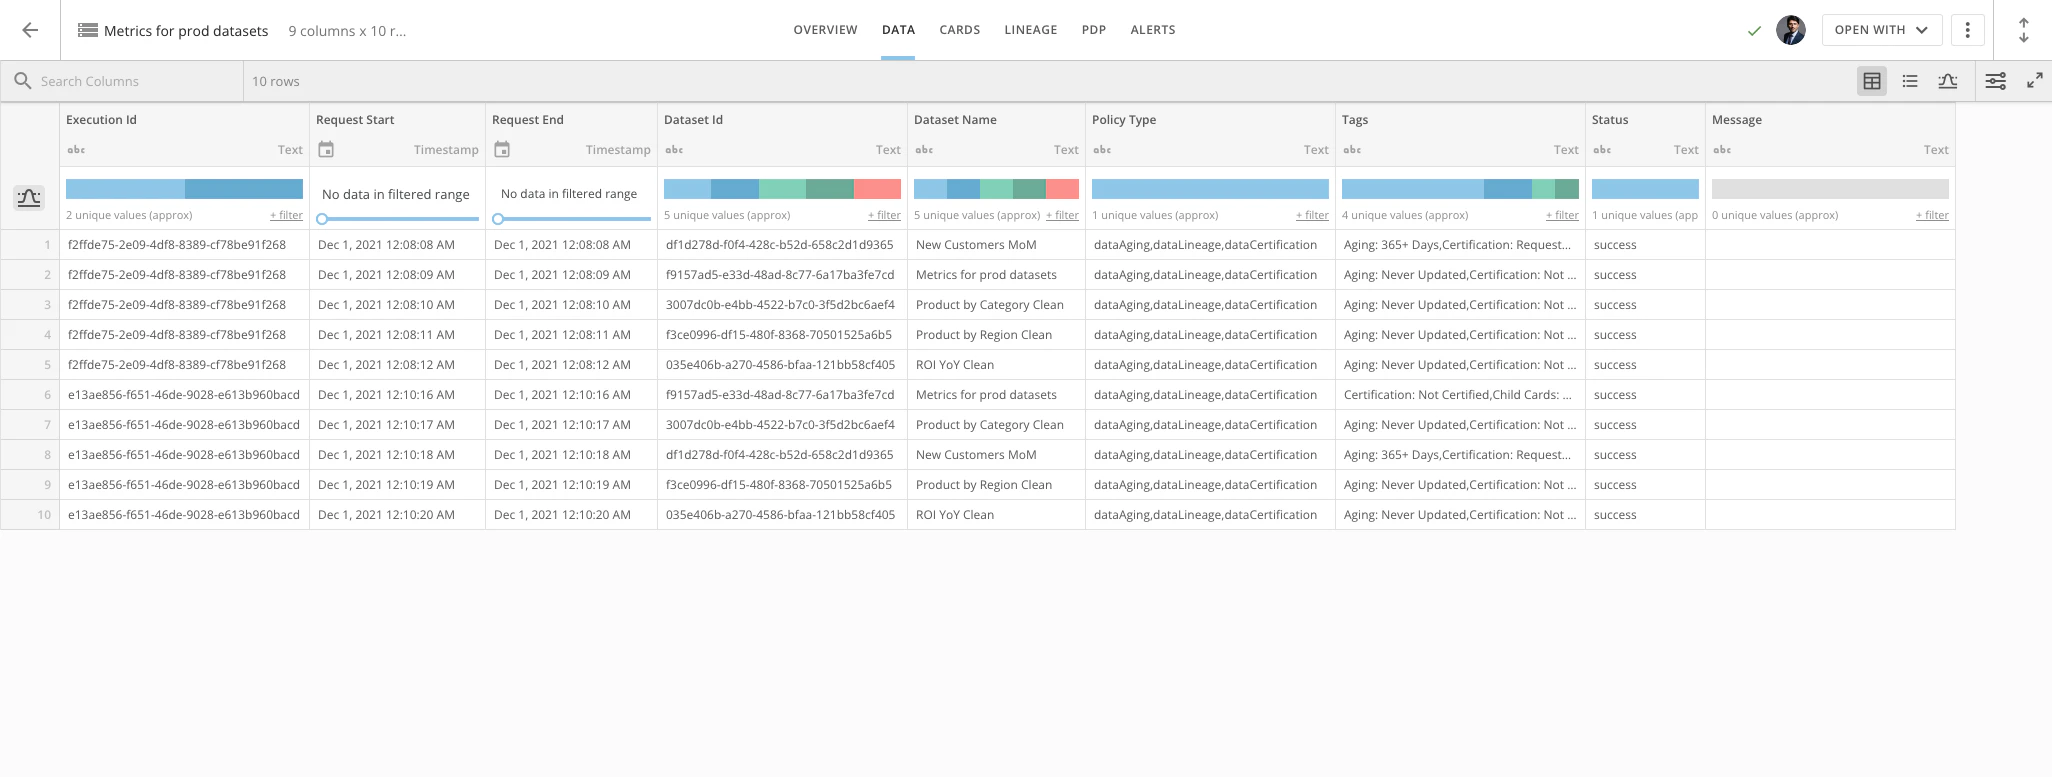Click the abc type icon under Policy Type
The width and height of the screenshot is (2052, 777).
click(x=1102, y=150)
